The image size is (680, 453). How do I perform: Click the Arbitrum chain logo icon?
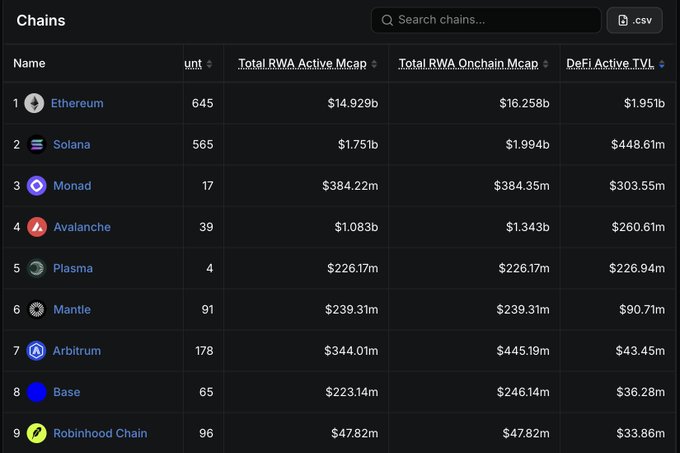pyautogui.click(x=36, y=351)
